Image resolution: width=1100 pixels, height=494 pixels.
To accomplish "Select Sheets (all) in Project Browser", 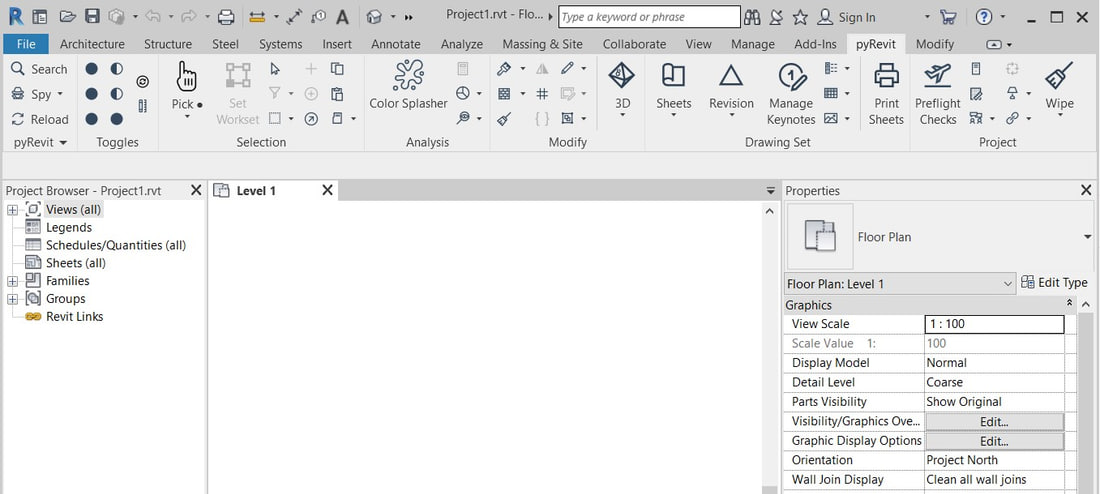I will click(76, 263).
